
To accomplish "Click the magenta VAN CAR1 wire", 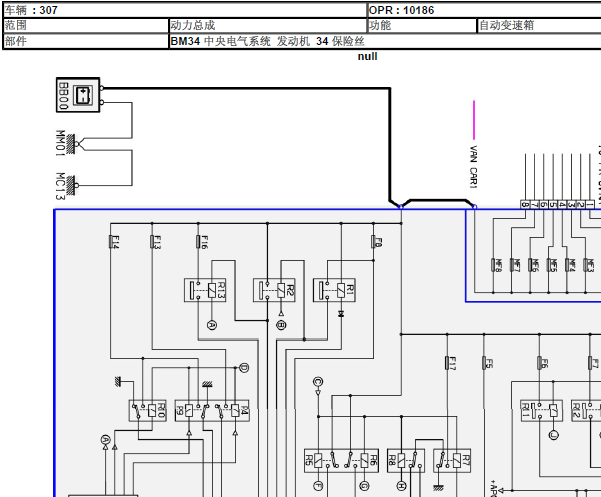I will coord(474,120).
